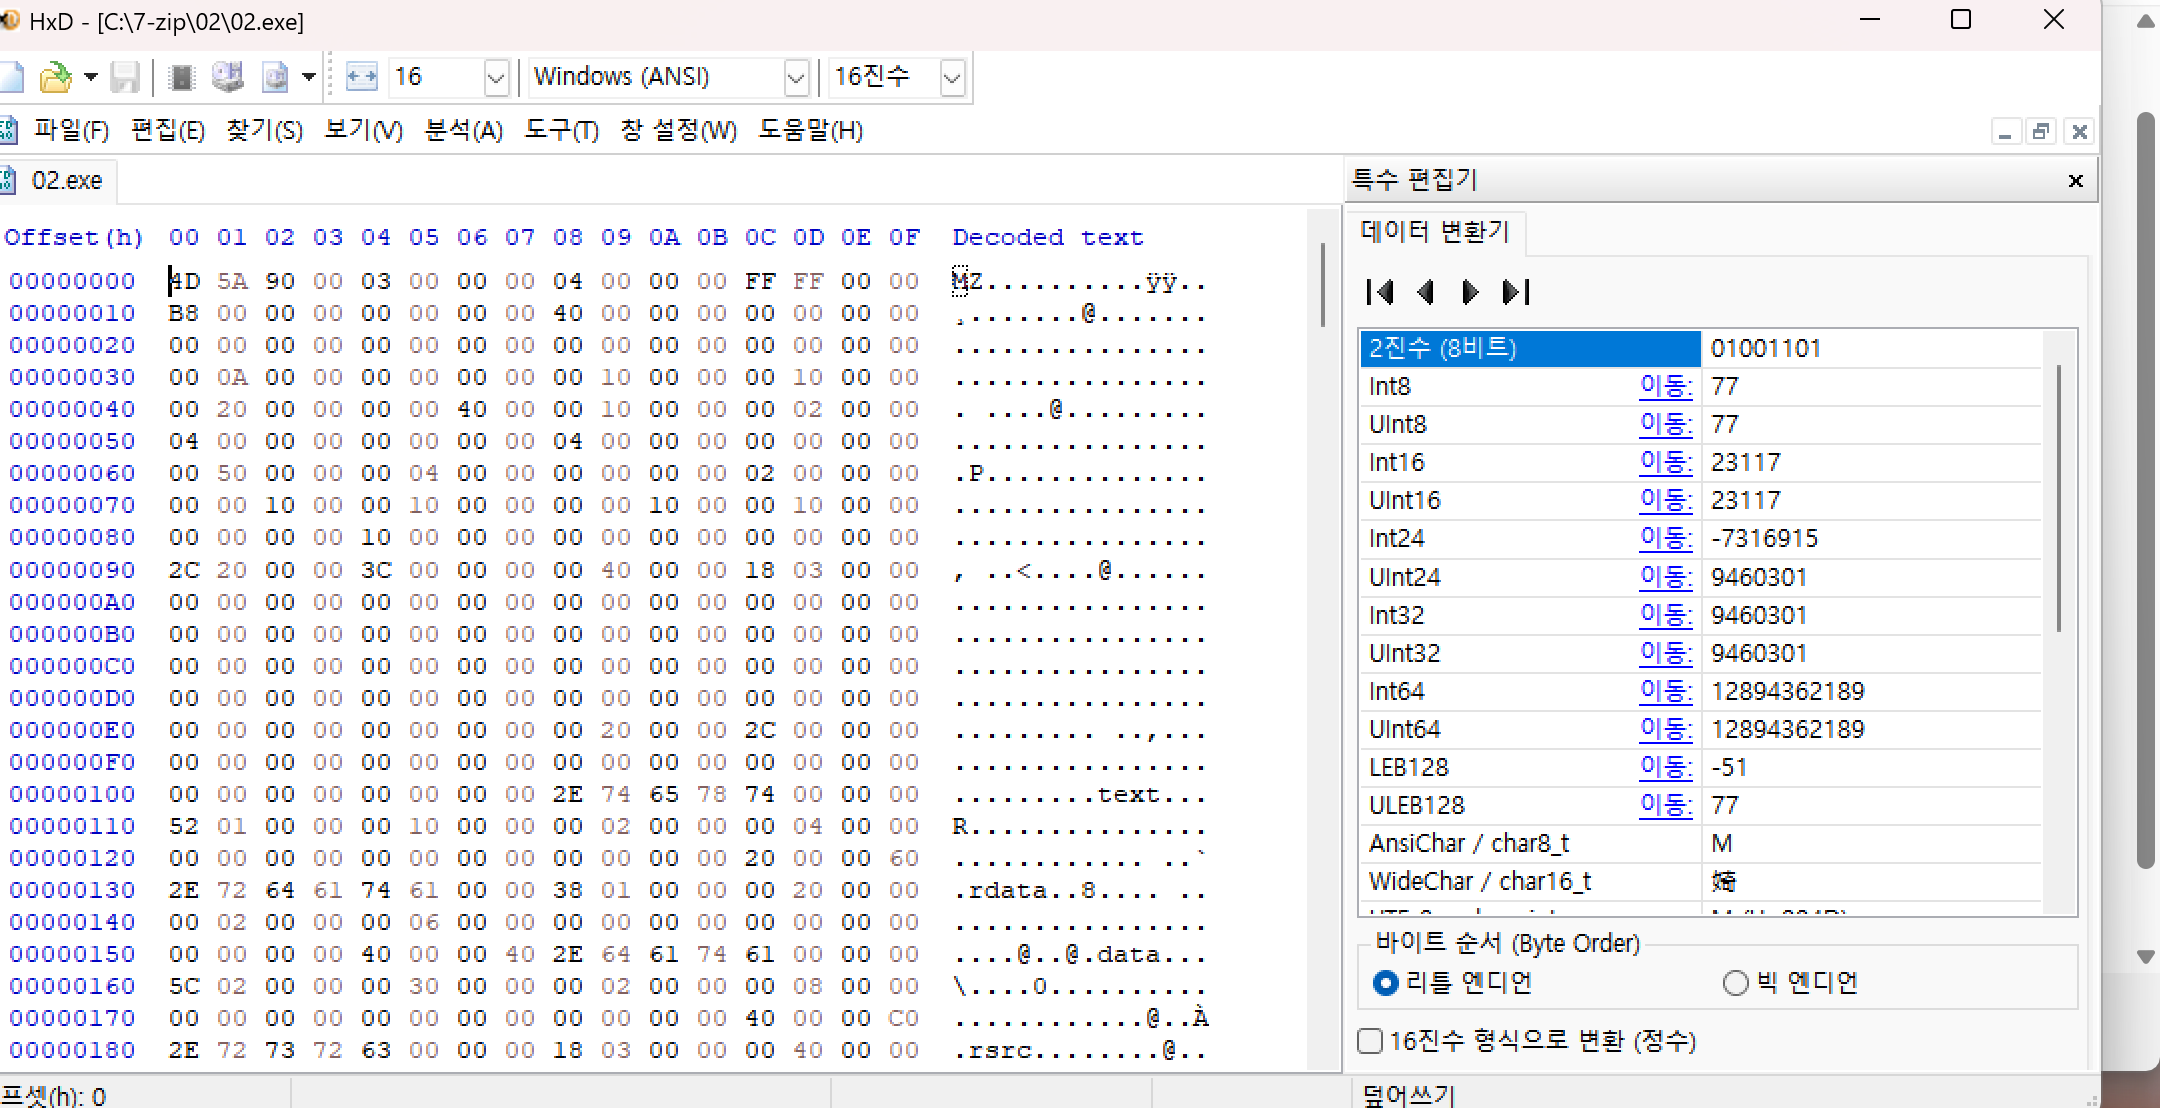This screenshot has height=1108, width=2160.
Task: Jump to first byte navigation arrow
Action: pos(1380,292)
